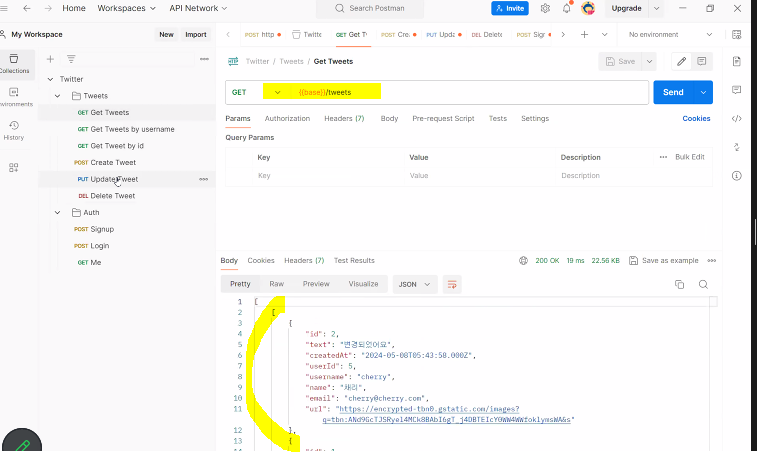Switch to the Authorization tab
This screenshot has height=452, width=757.
tap(287, 118)
